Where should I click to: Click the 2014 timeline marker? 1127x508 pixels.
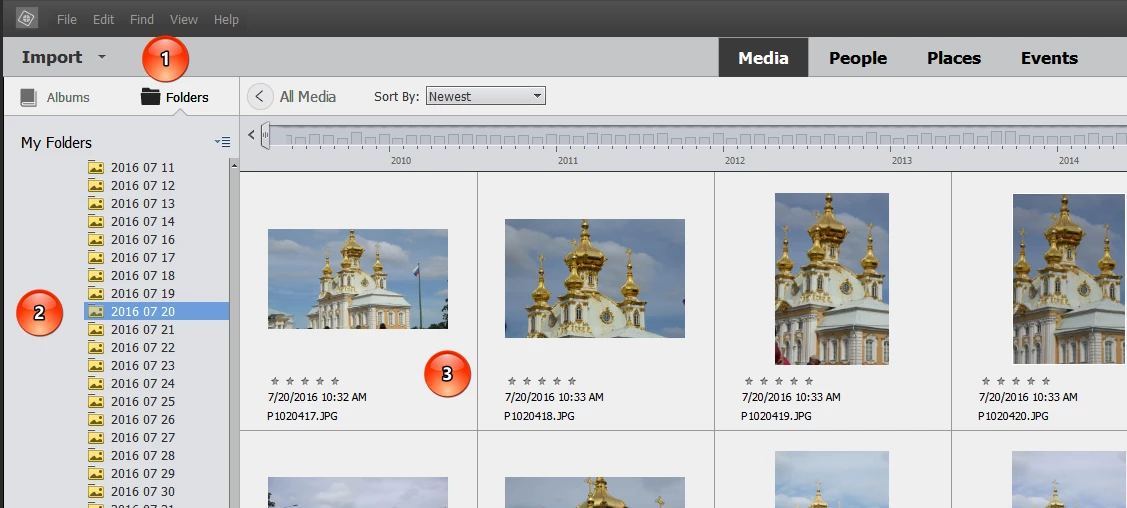click(1069, 160)
